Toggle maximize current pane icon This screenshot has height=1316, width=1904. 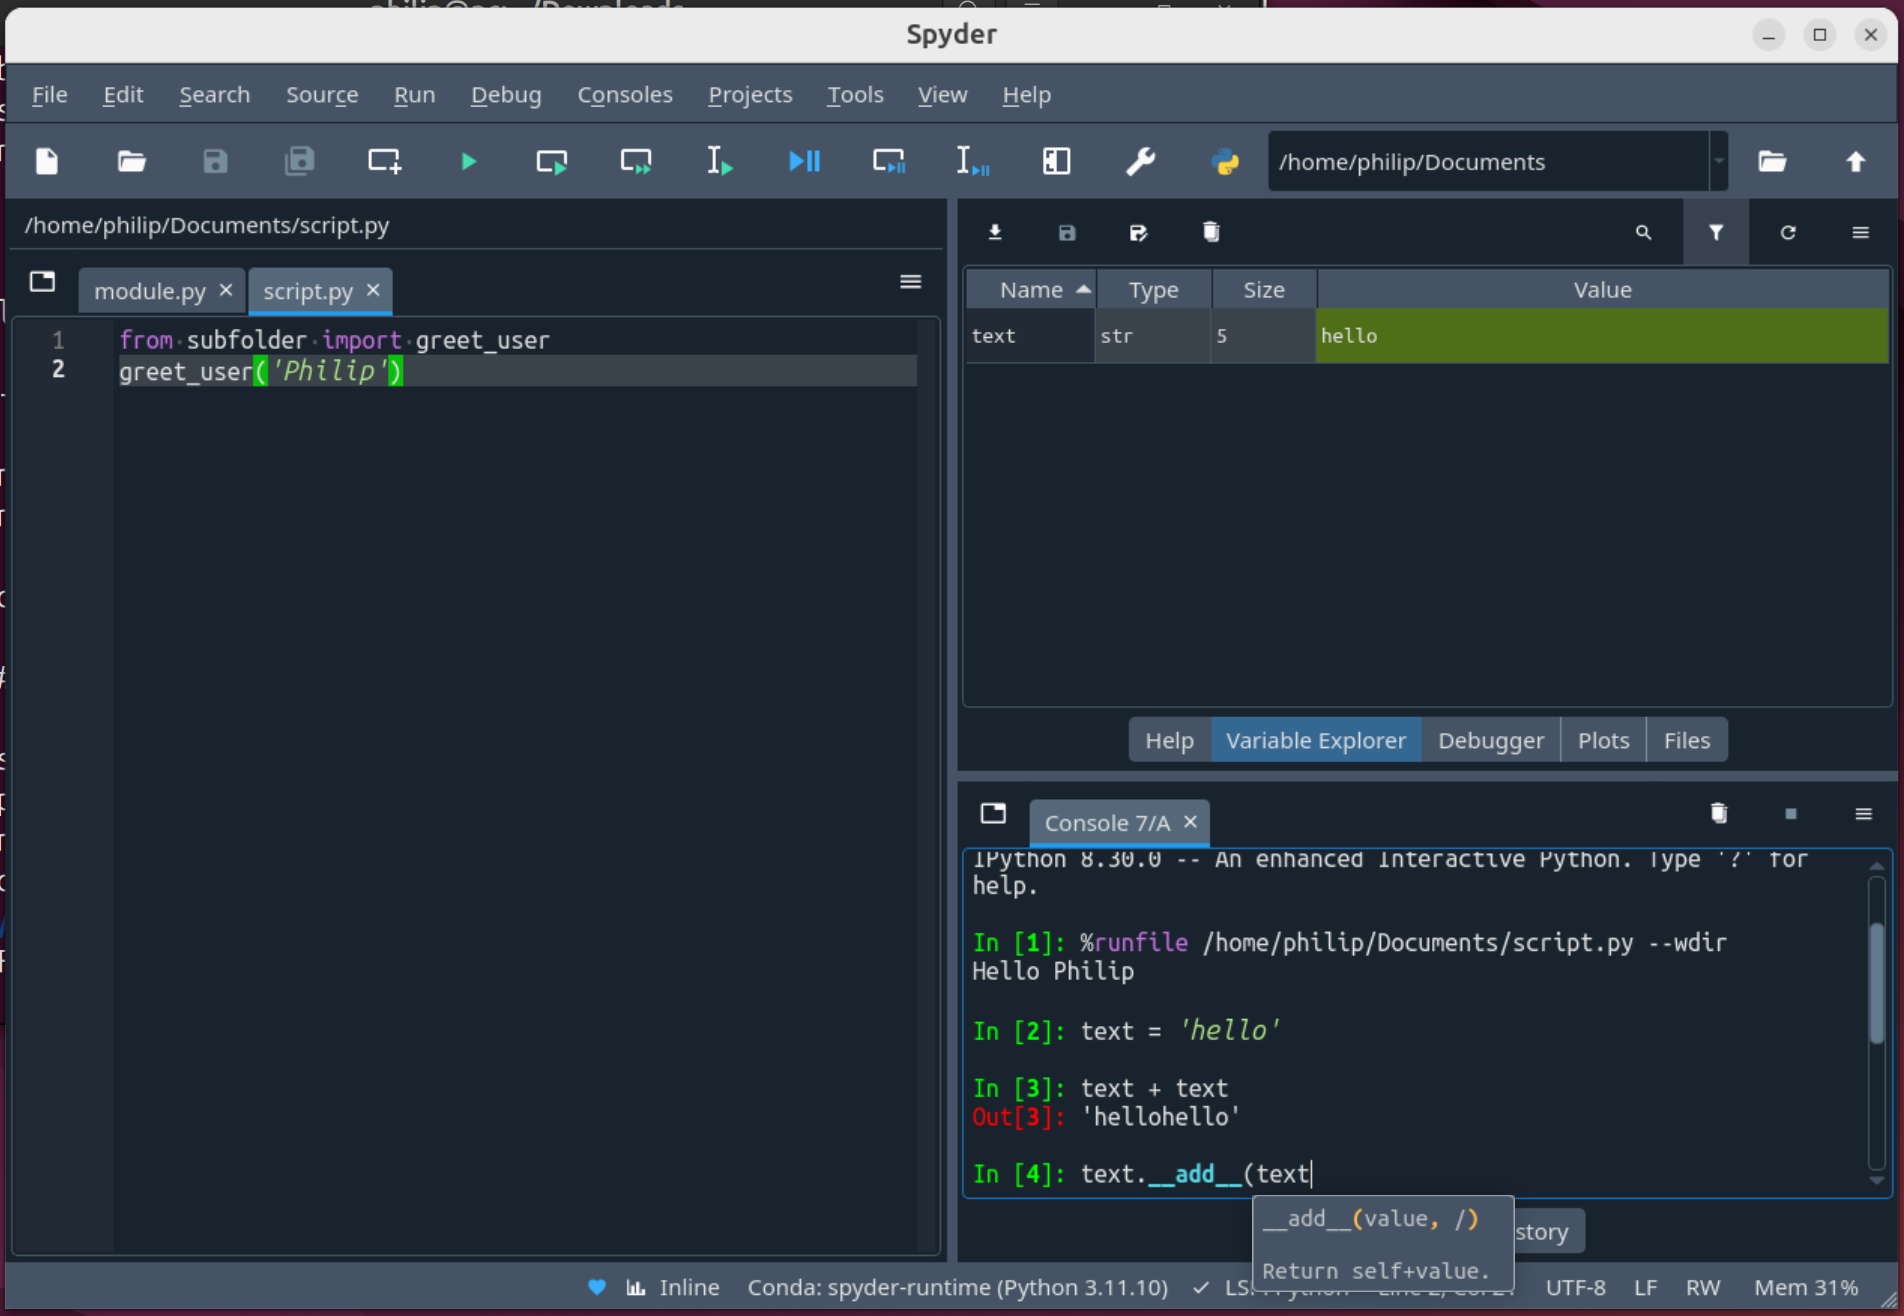tap(1056, 161)
